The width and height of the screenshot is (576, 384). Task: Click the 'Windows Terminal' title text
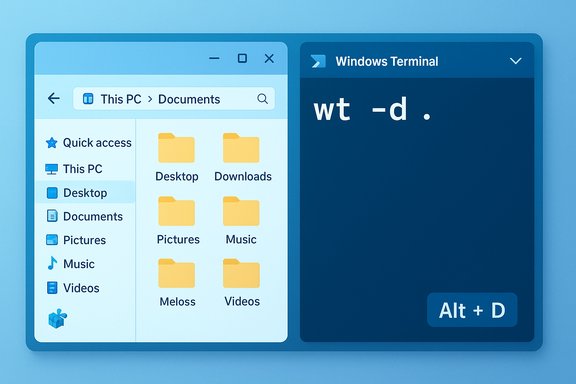click(387, 61)
